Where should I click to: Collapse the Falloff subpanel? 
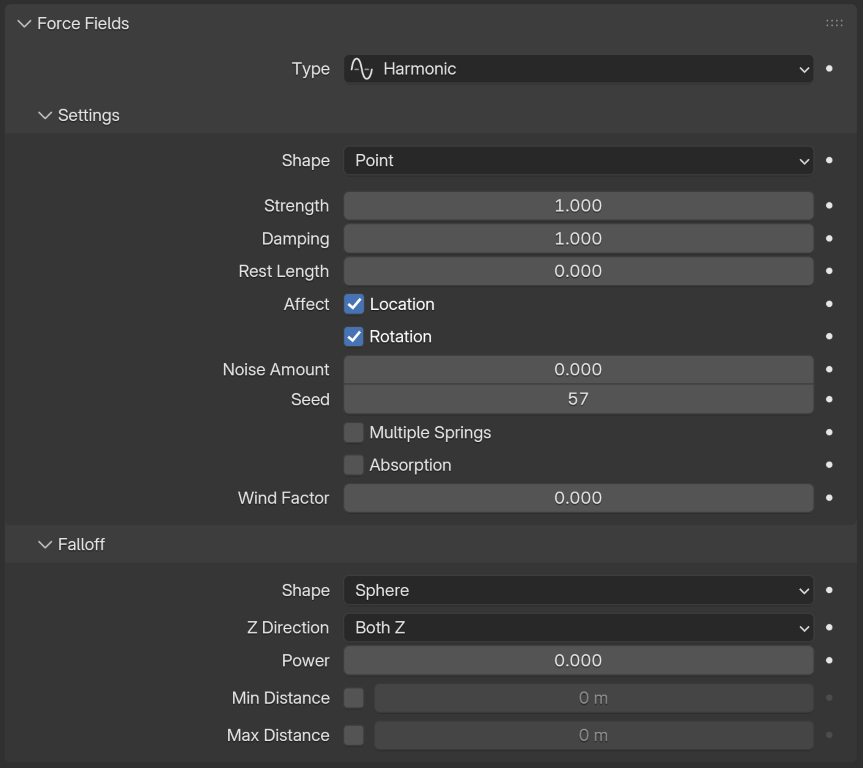tap(45, 544)
